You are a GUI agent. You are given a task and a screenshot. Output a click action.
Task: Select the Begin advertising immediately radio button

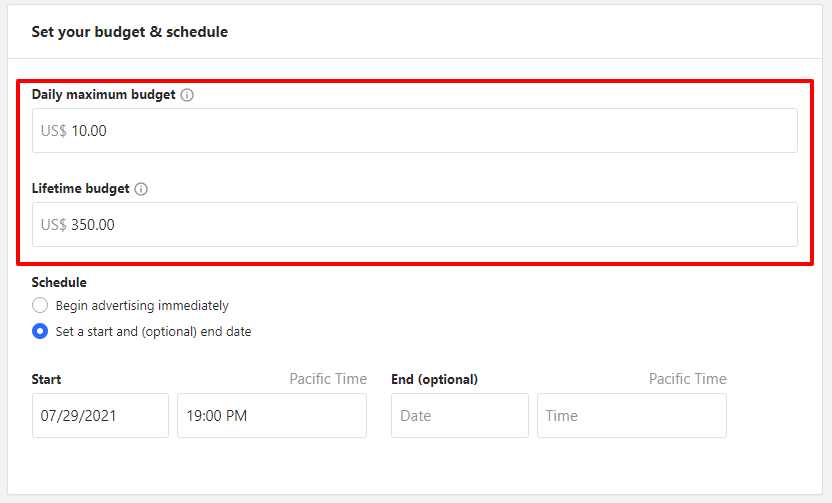(x=40, y=305)
